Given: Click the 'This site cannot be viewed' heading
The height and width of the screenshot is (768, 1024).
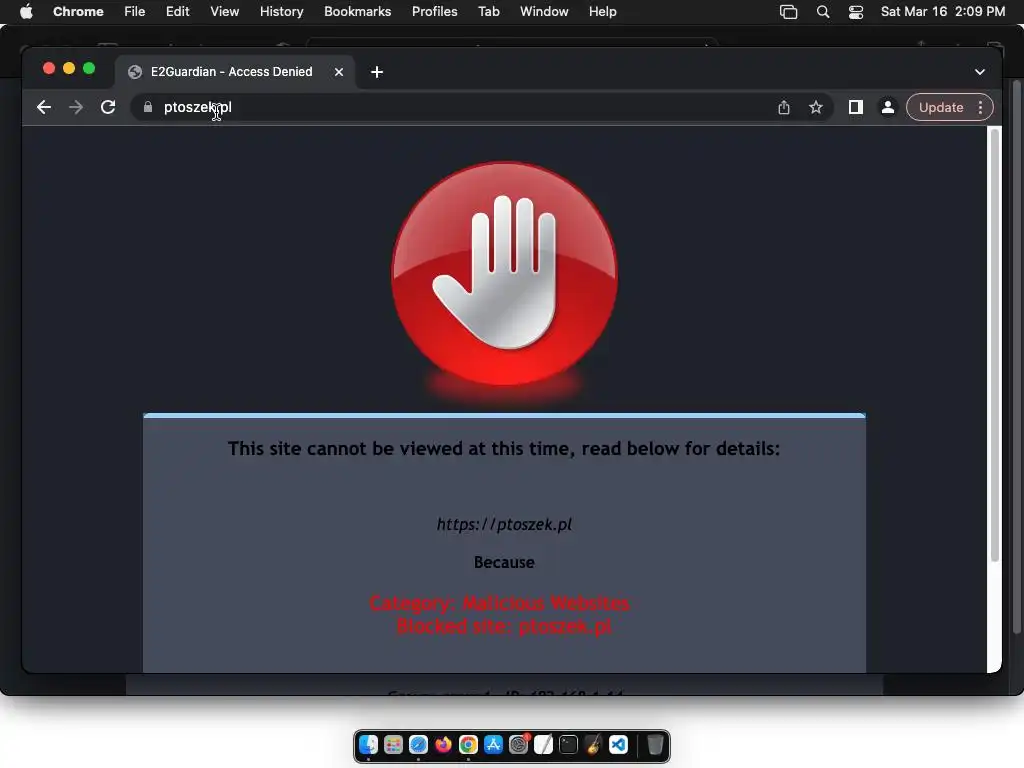Looking at the screenshot, I should [504, 449].
